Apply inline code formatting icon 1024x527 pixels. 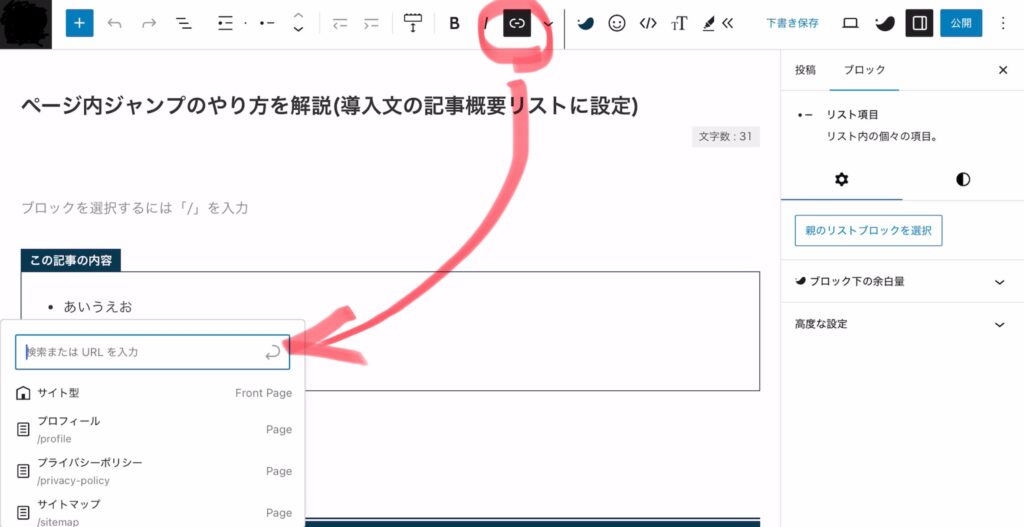(x=648, y=23)
